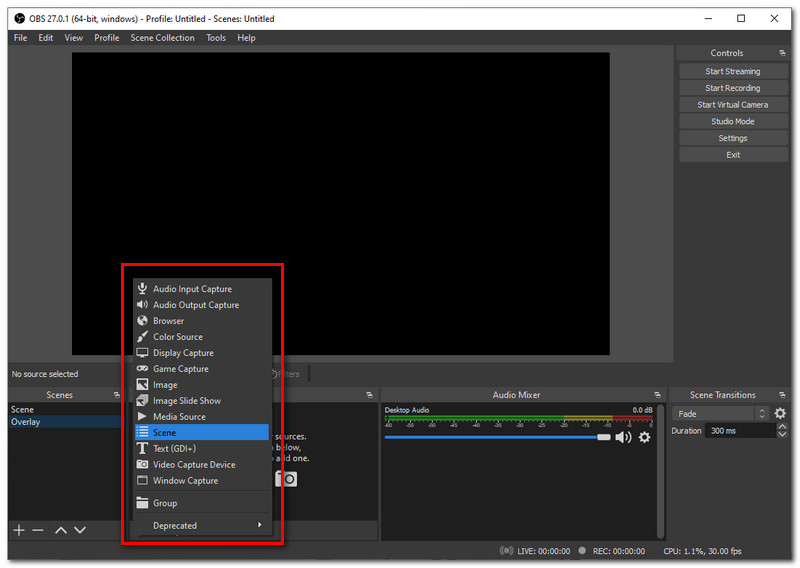This screenshot has height=568, width=800.
Task: Add a new scene with the plus icon
Action: pyautogui.click(x=18, y=530)
